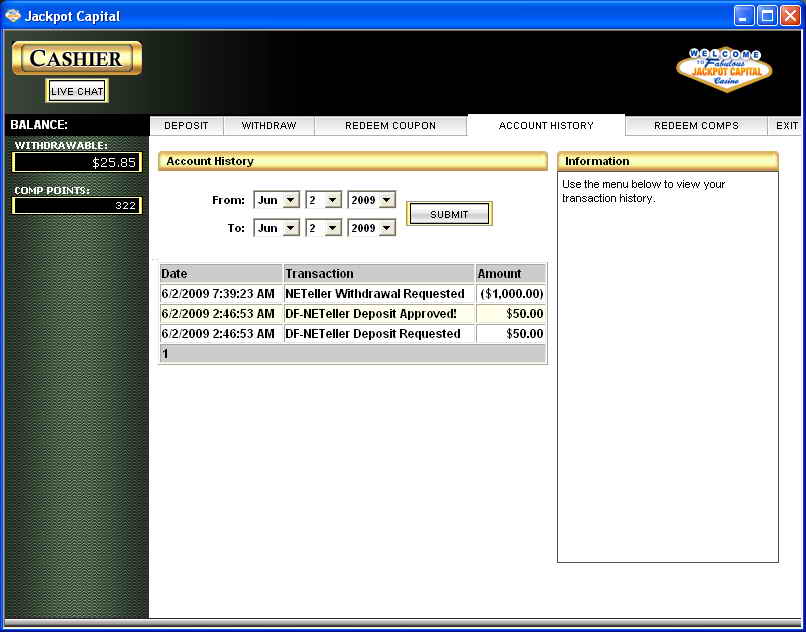Switch to the Deposit tab
The width and height of the screenshot is (806, 632).
tap(187, 125)
